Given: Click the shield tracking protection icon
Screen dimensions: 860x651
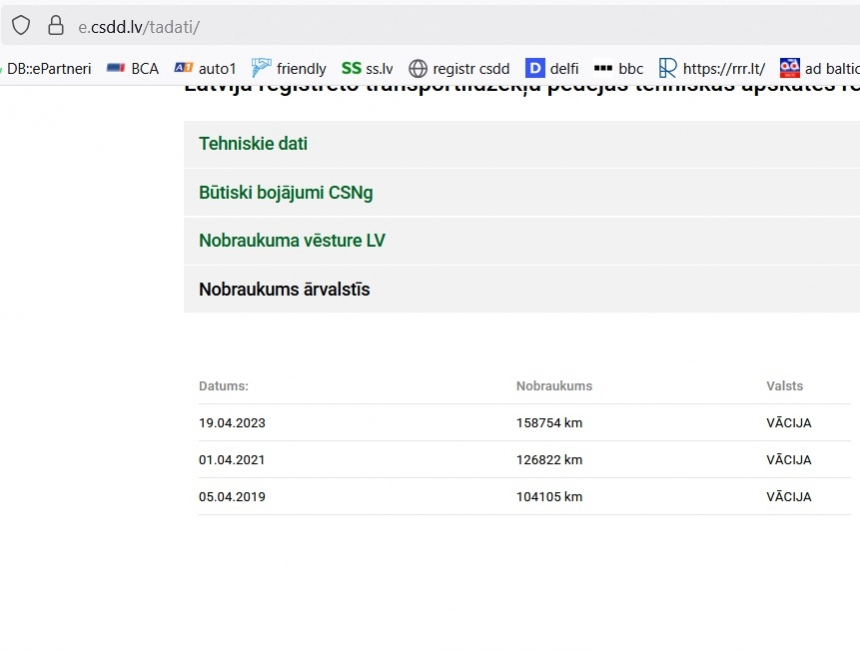Looking at the screenshot, I should [21, 25].
